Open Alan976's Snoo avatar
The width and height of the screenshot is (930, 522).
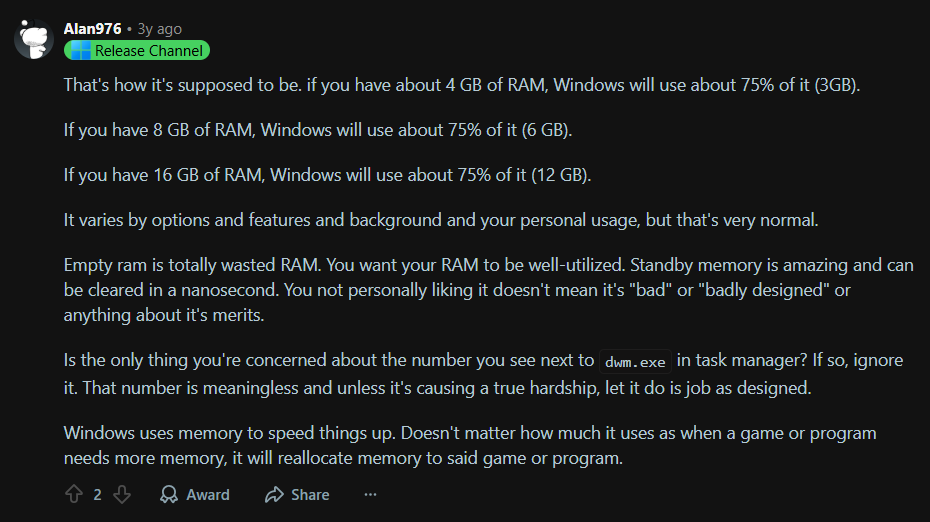33,40
